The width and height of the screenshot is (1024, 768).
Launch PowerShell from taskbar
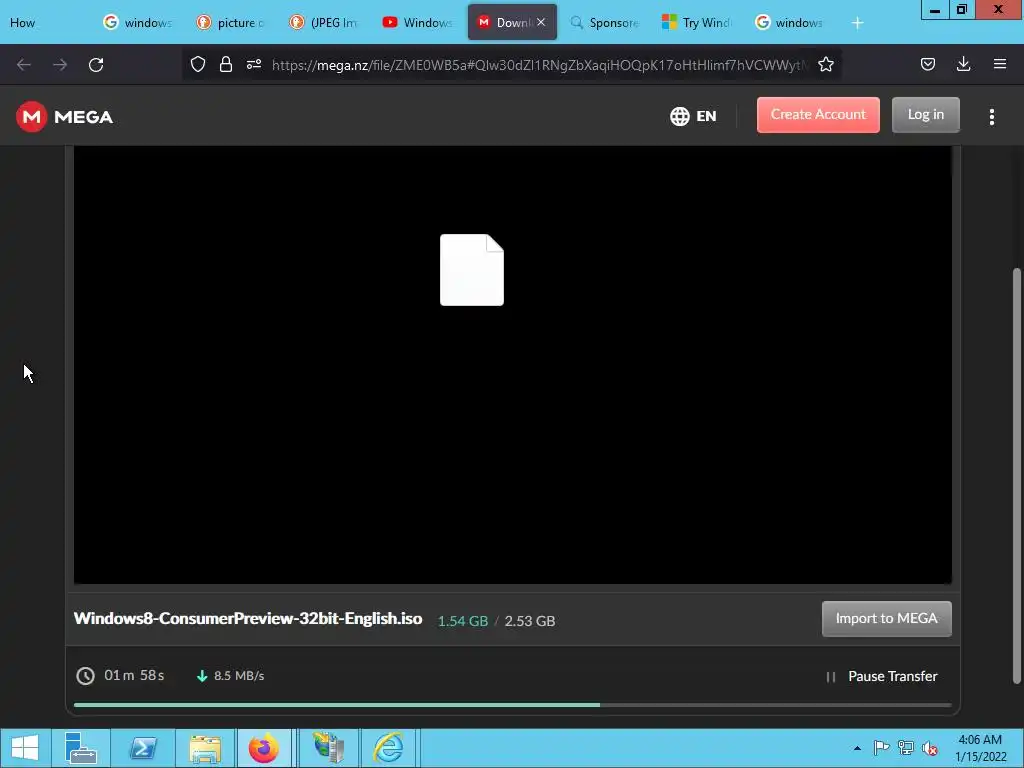pos(143,748)
